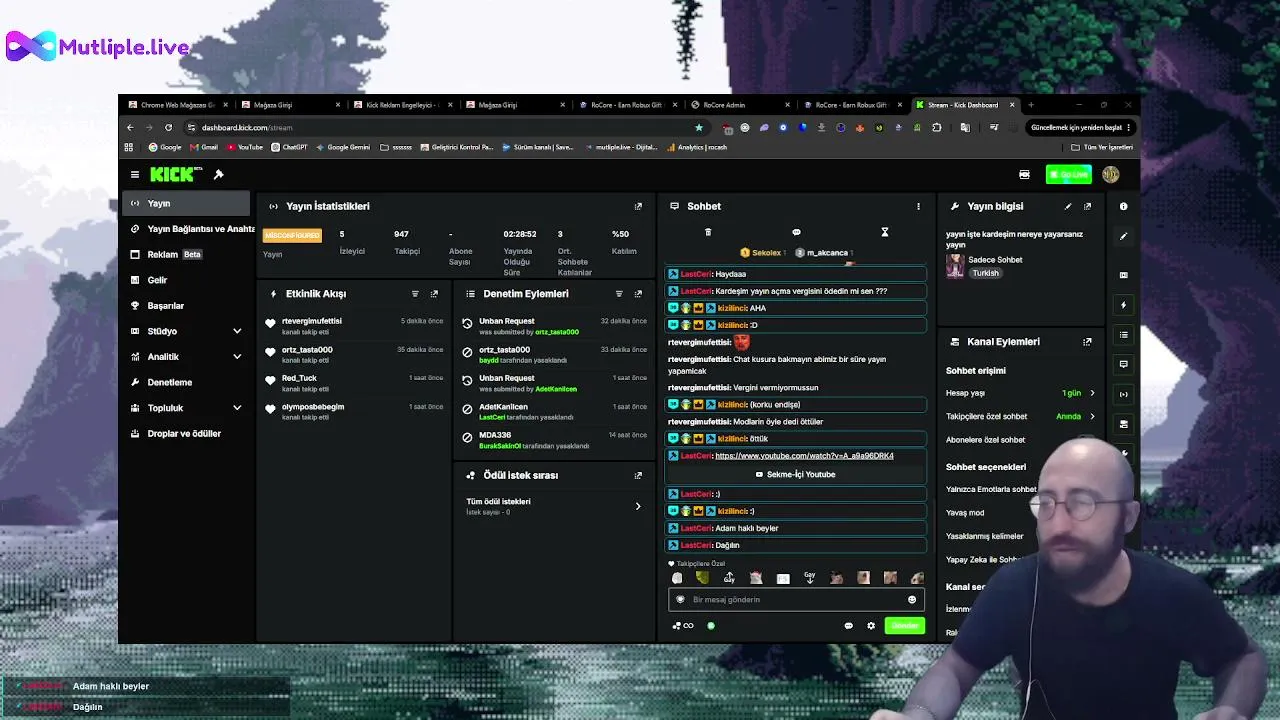Open the Sohbet three-dot options menu
The image size is (1280, 720).
pyautogui.click(x=918, y=206)
